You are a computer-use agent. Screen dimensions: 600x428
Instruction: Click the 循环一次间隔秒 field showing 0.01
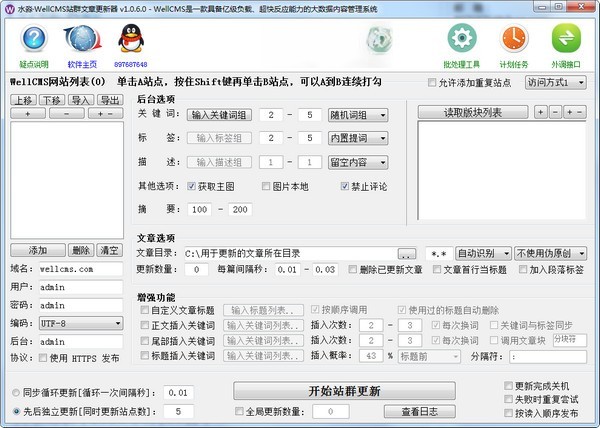(x=178, y=392)
